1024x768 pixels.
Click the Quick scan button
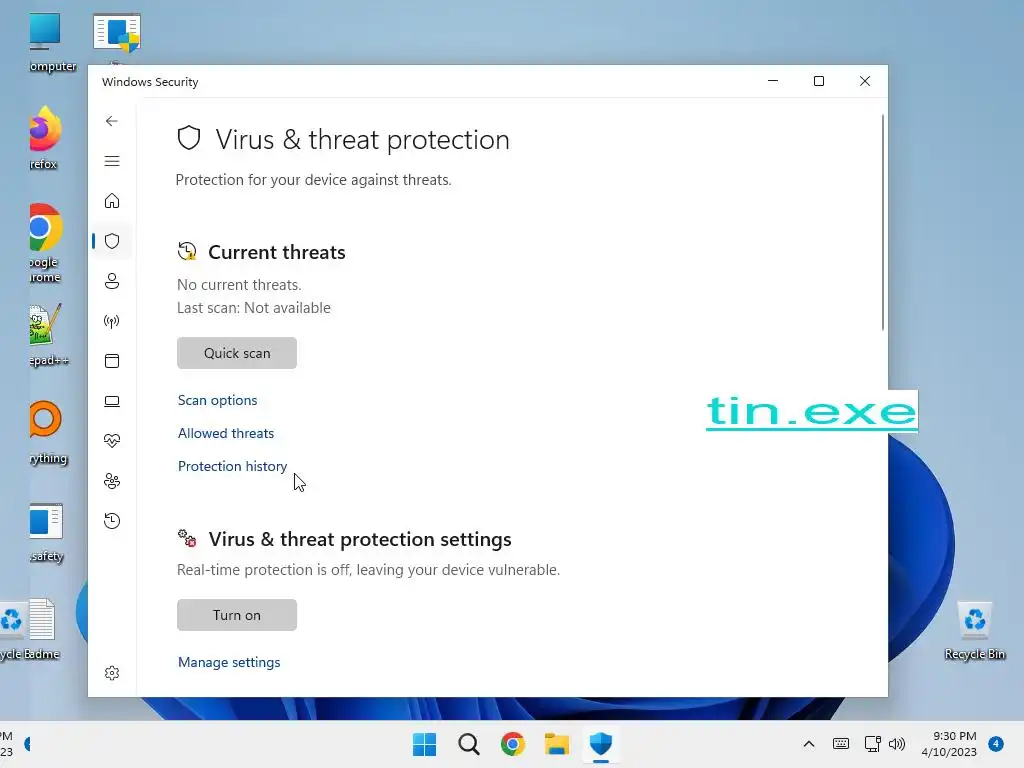pyautogui.click(x=236, y=353)
